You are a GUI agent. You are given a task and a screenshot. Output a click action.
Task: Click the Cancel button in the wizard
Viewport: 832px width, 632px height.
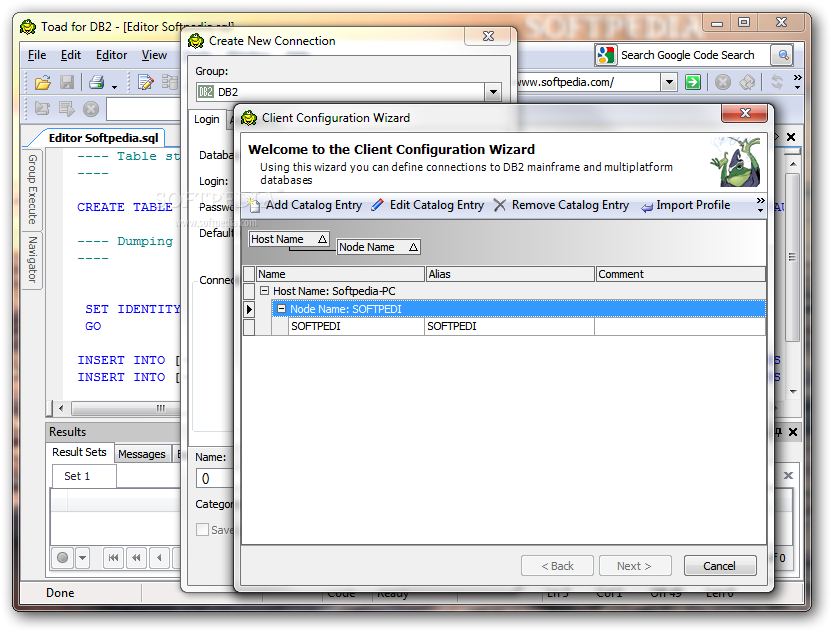pyautogui.click(x=720, y=566)
